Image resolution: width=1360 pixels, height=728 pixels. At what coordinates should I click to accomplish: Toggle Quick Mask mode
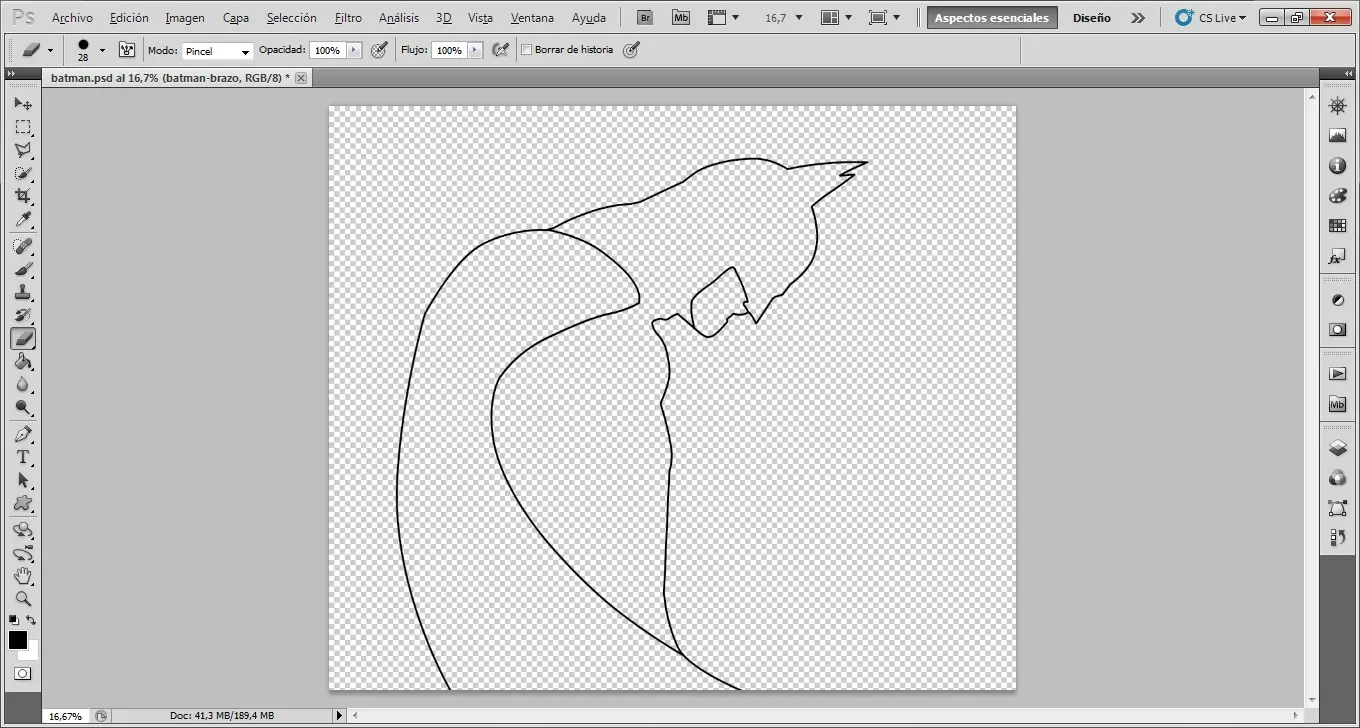[x=22, y=674]
